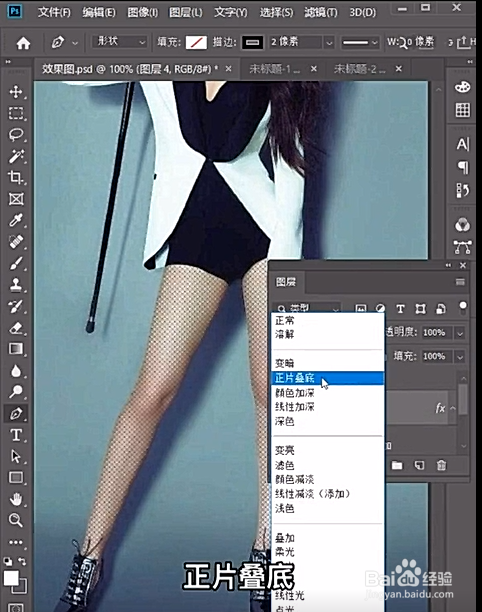This screenshot has height=612, width=482.
Task: Select the Crop tool
Action: click(16, 178)
